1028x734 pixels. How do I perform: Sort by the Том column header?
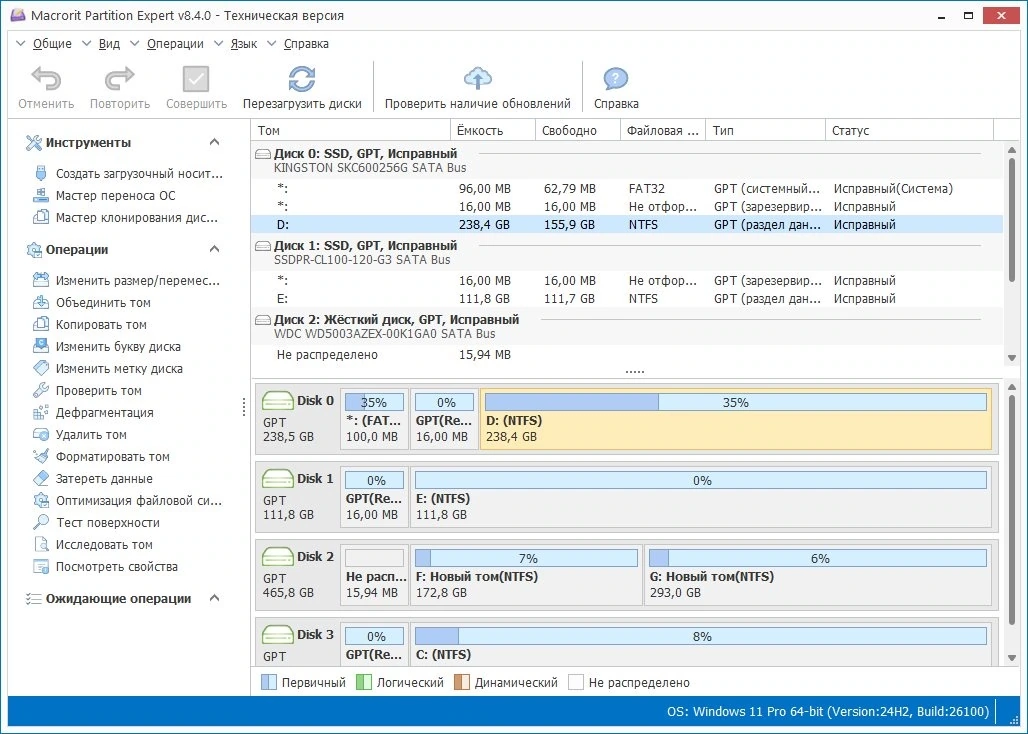[351, 130]
